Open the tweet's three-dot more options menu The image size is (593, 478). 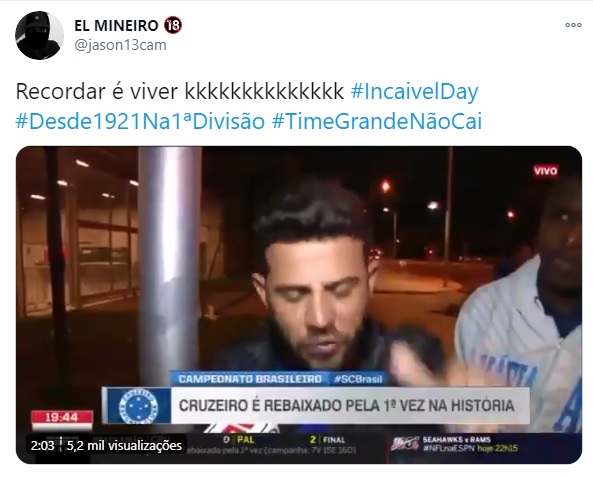pos(573,25)
